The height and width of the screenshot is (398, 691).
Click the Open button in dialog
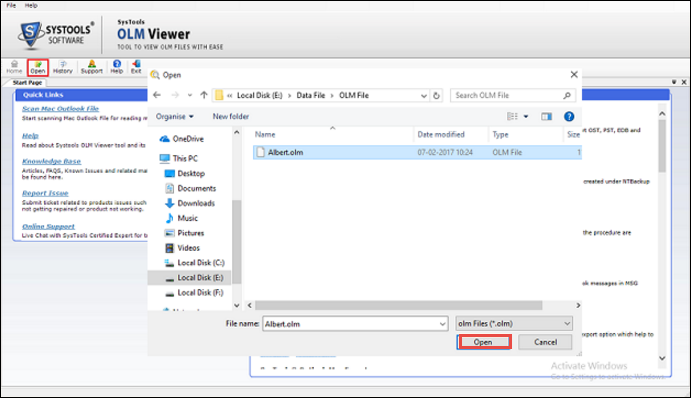(x=483, y=342)
